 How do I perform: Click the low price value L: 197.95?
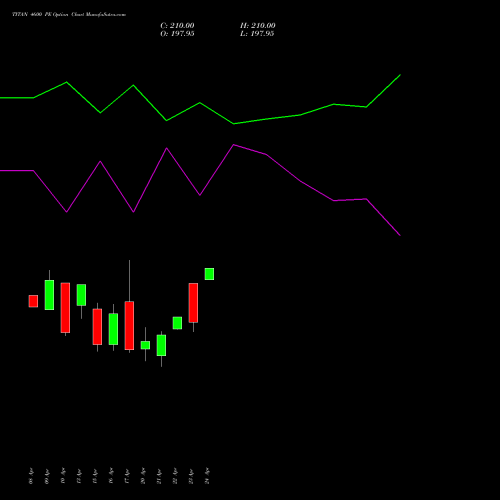[257, 34]
